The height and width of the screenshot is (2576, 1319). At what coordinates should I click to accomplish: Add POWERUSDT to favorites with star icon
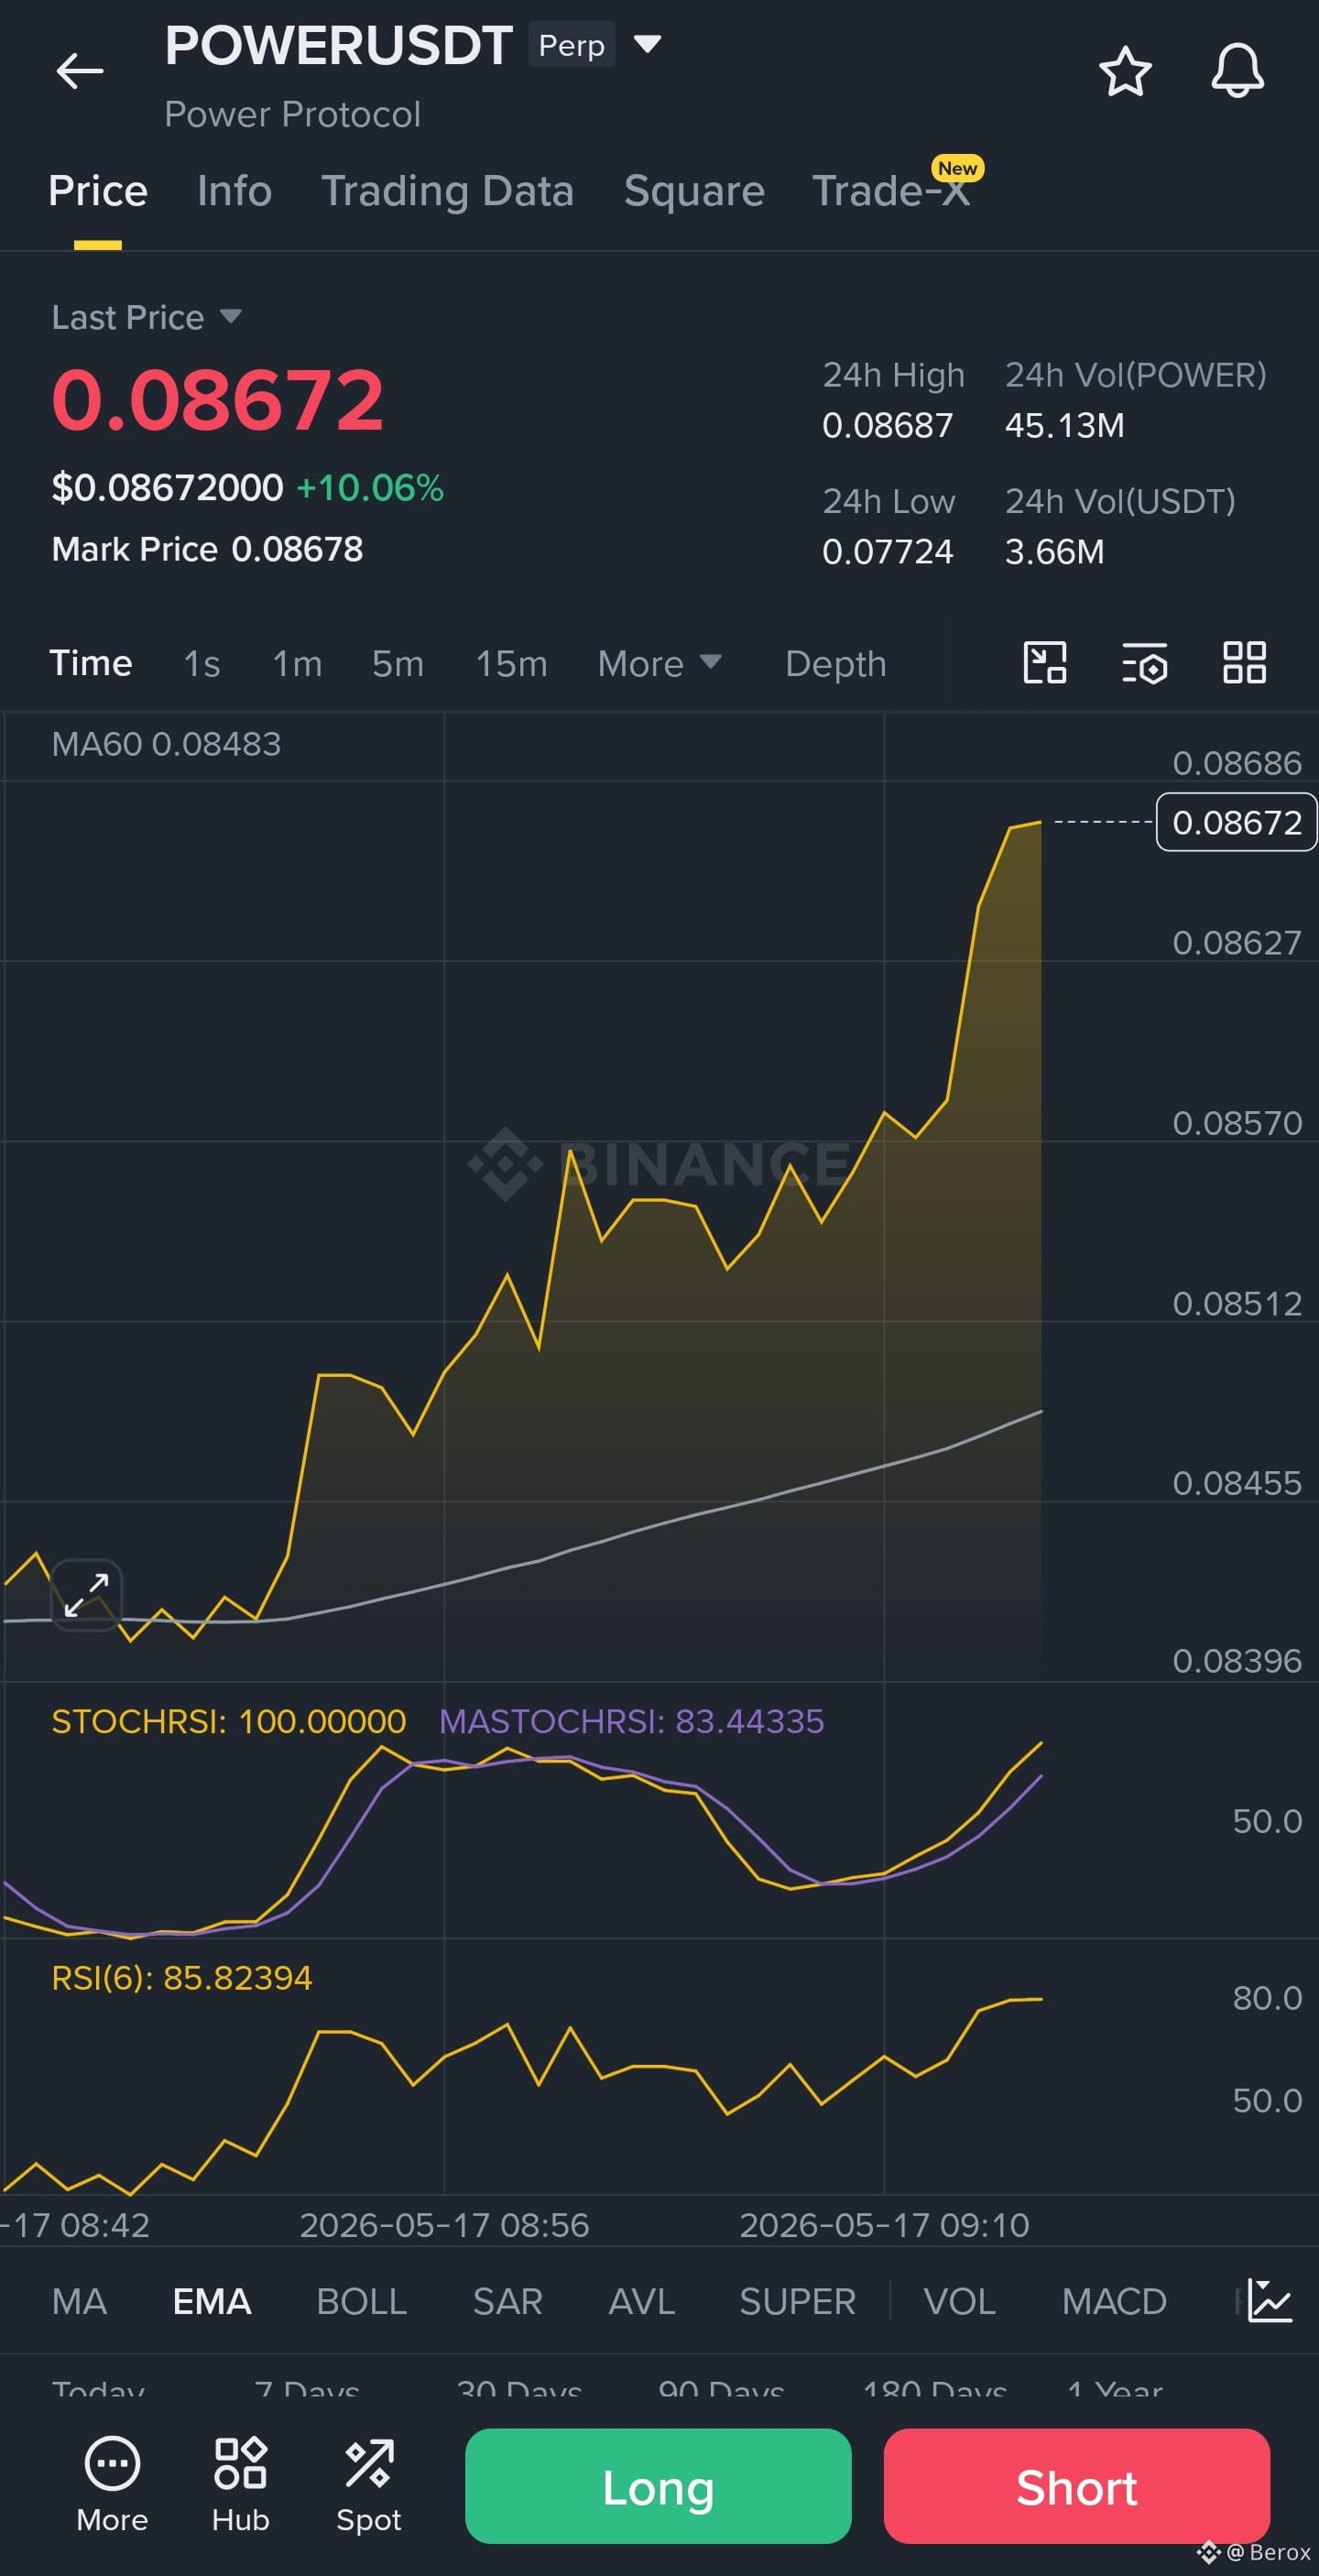(1125, 71)
